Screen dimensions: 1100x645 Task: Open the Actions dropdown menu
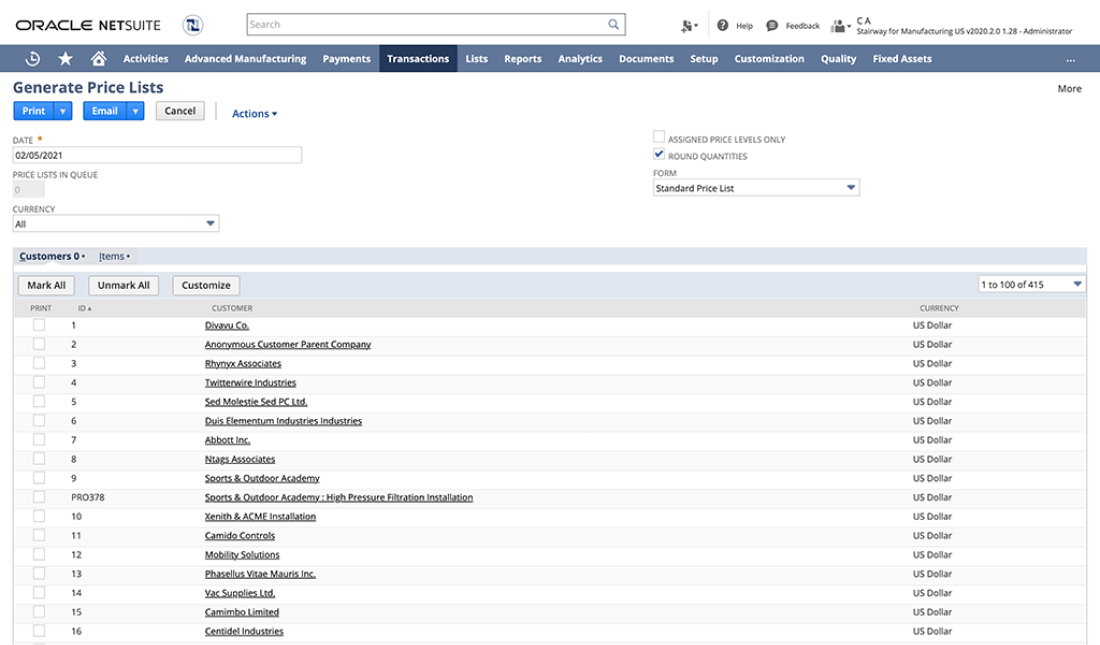(255, 113)
